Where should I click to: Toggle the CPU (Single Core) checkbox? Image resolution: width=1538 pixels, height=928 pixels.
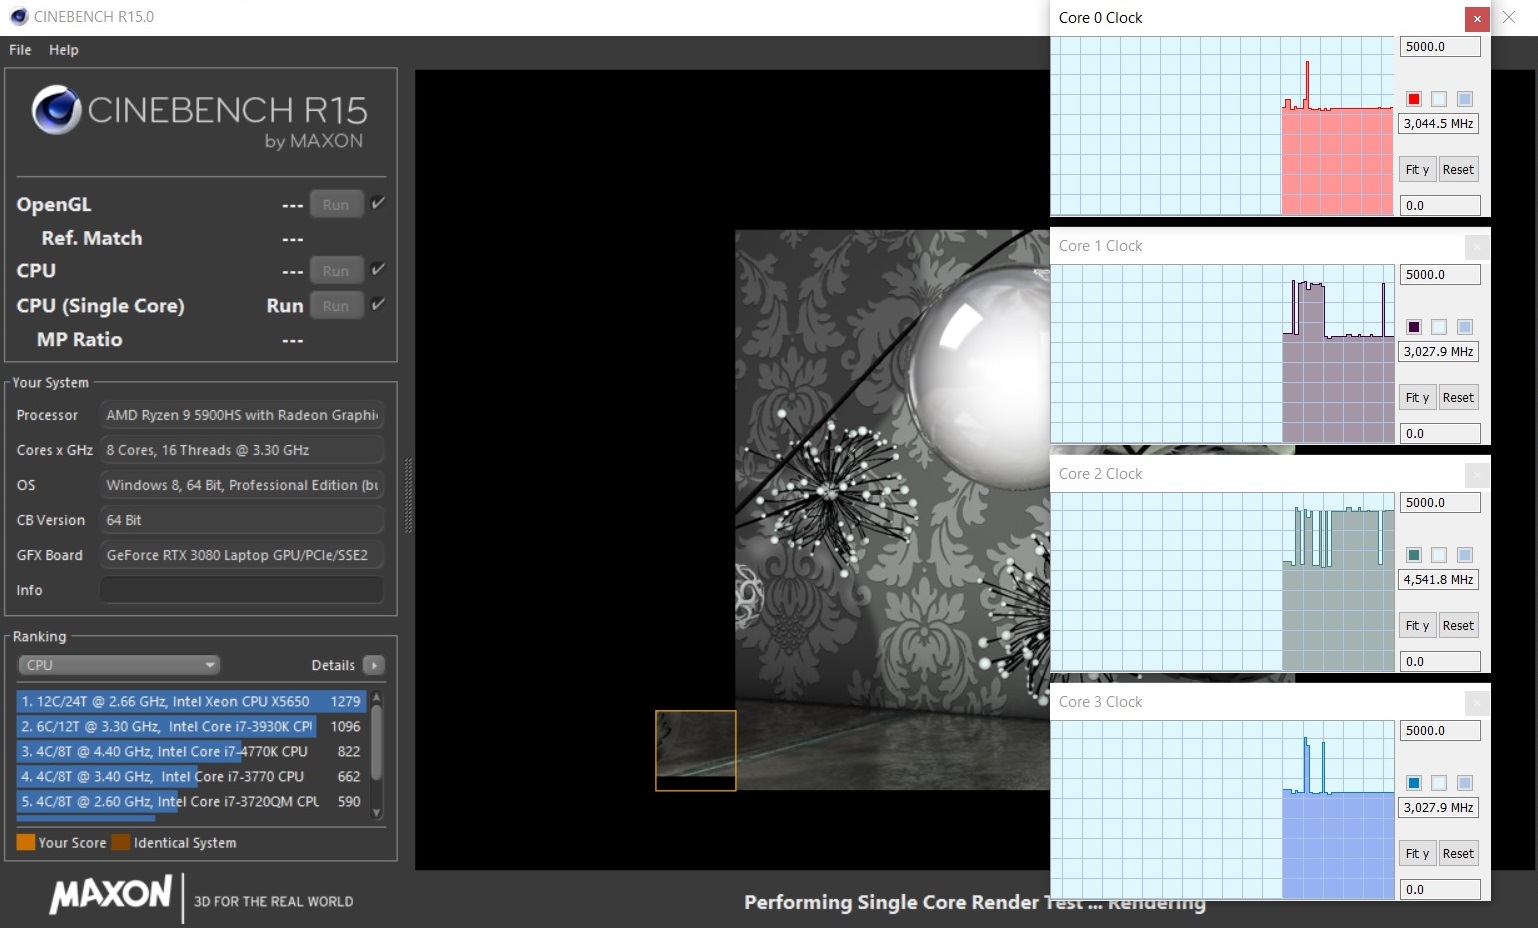click(x=378, y=304)
